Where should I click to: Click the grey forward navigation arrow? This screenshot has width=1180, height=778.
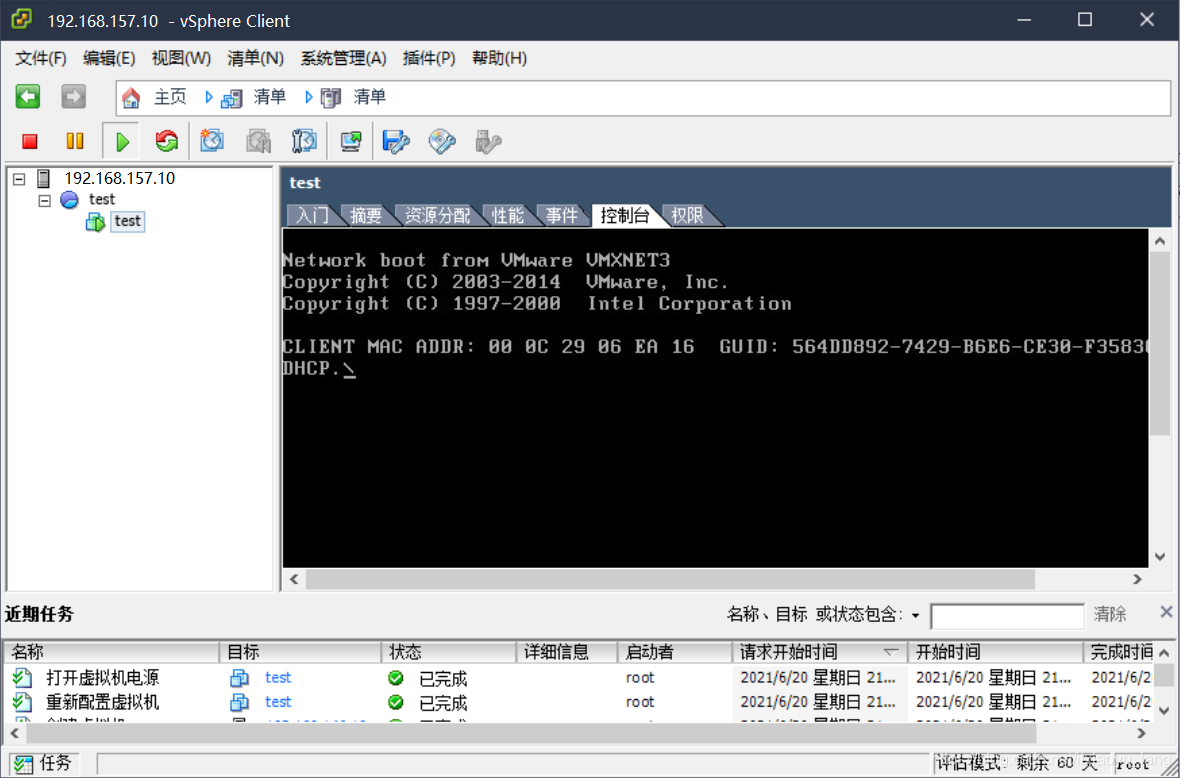point(73,96)
